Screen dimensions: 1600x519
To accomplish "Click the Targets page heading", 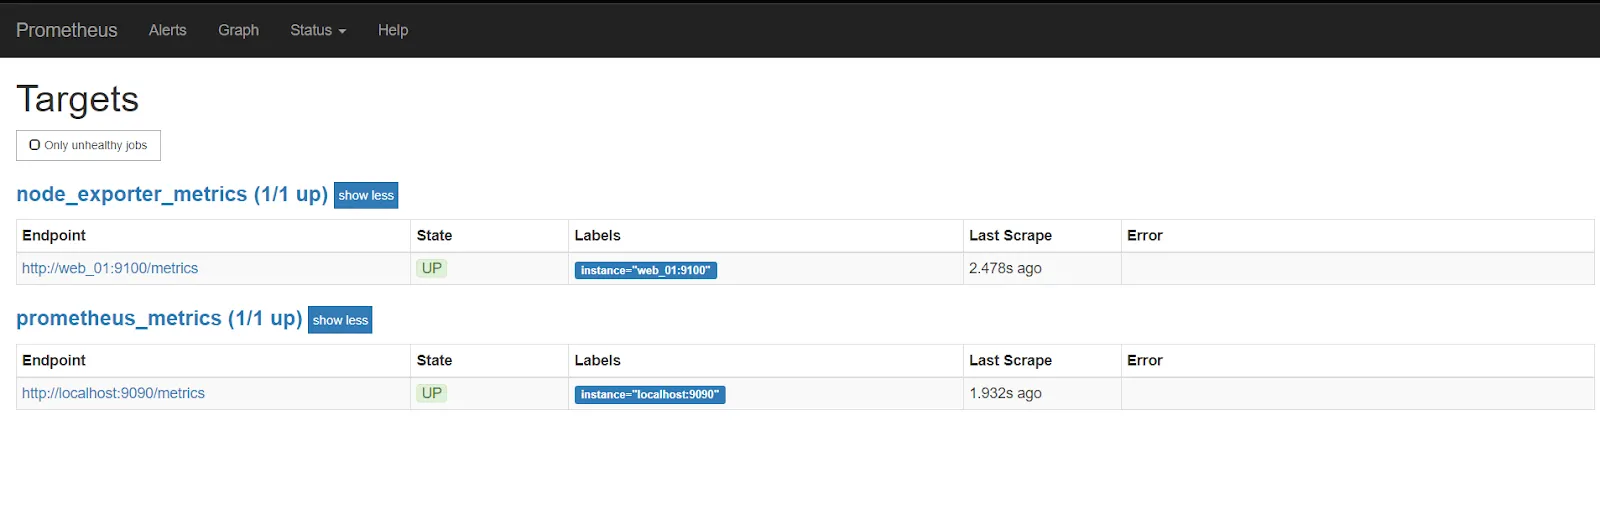I will (x=78, y=99).
